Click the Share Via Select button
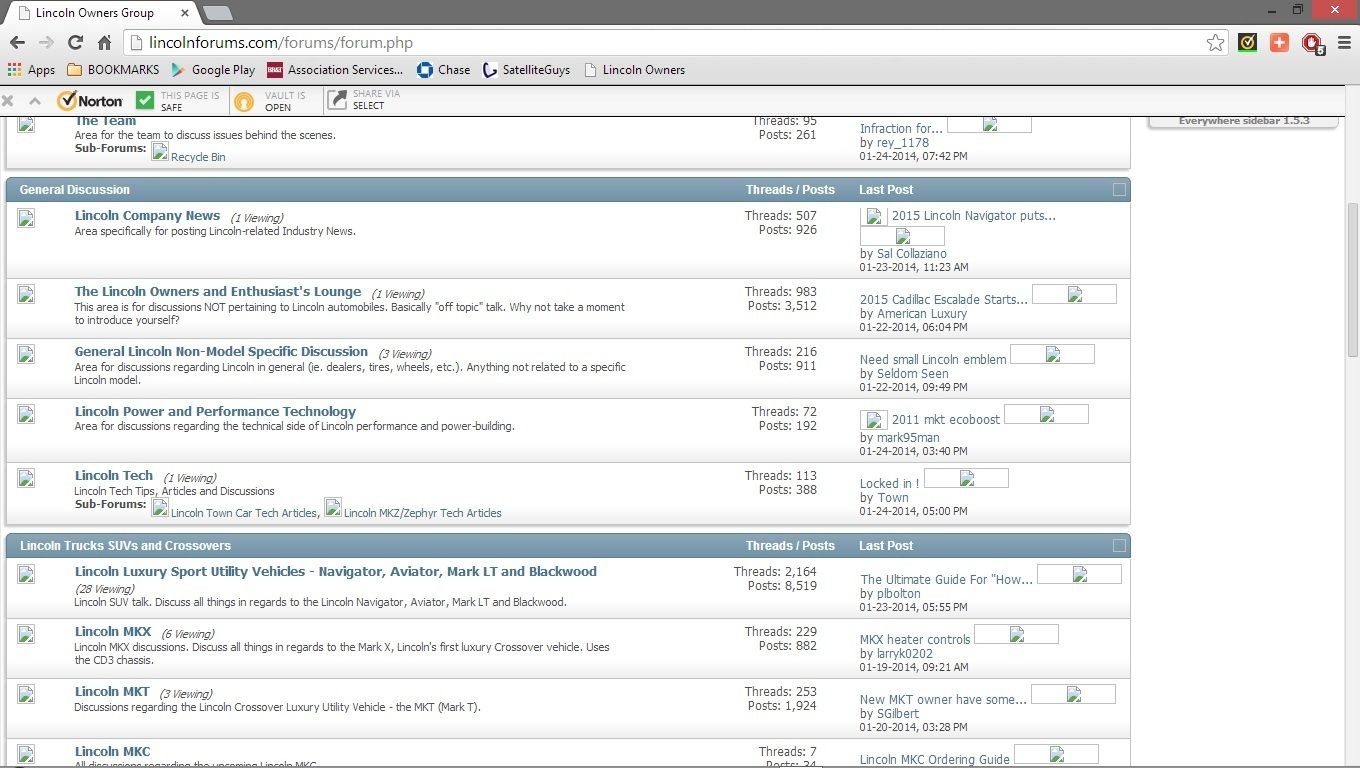Viewport: 1360px width, 768px height. [364, 101]
